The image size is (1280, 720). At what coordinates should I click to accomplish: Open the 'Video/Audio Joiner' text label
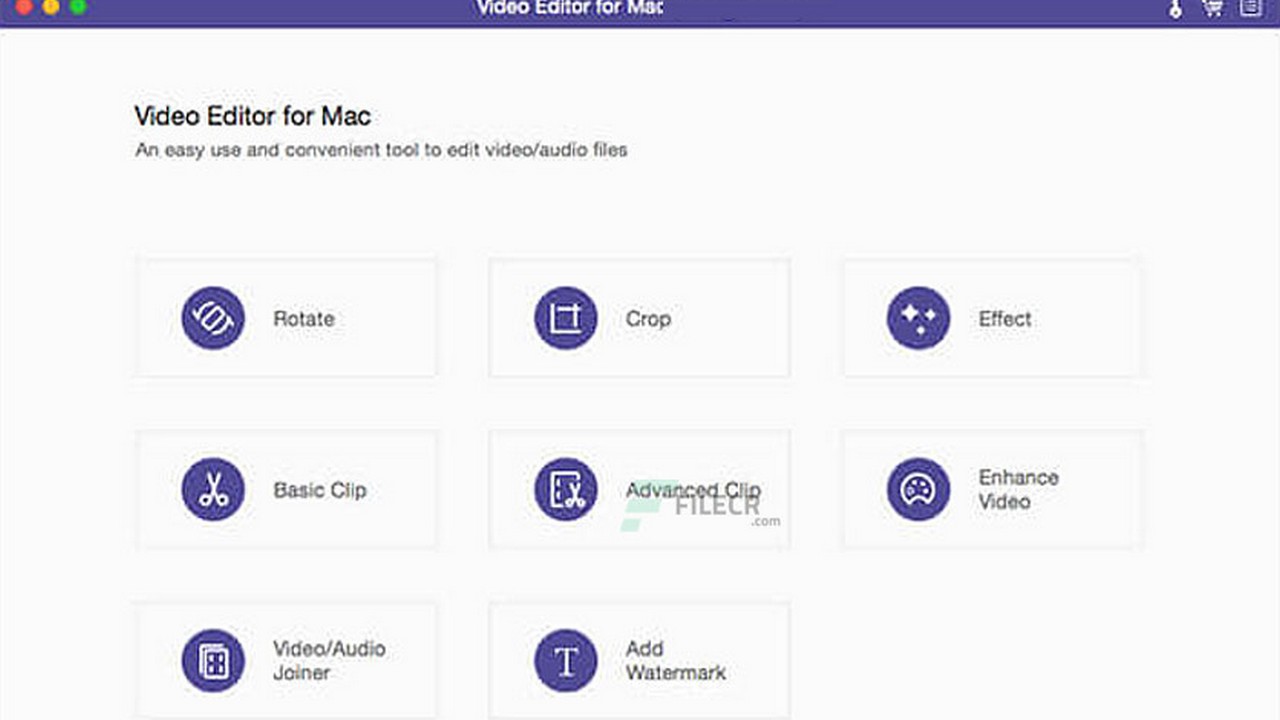(329, 660)
